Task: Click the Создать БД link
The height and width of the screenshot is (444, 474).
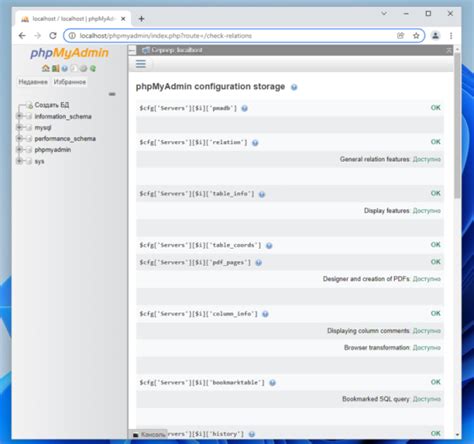Action: coord(52,105)
